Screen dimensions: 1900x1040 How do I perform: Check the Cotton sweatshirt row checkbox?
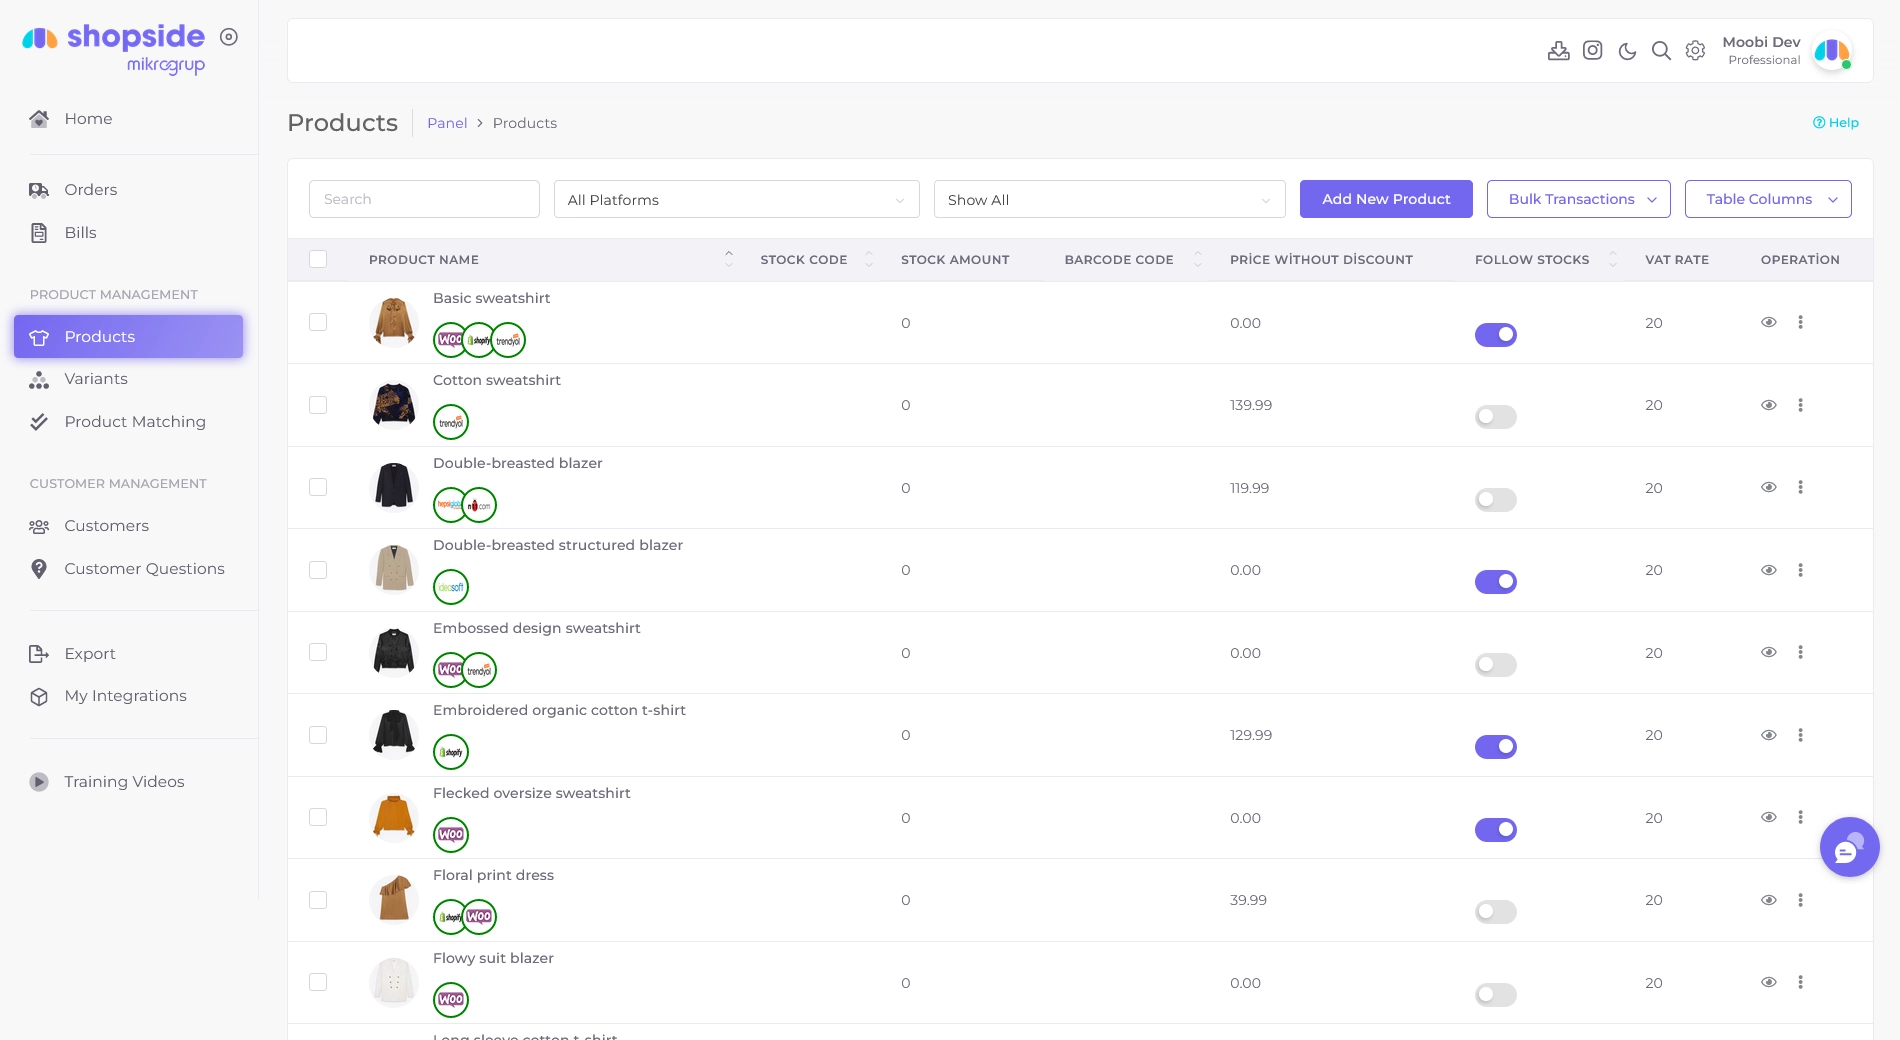tap(318, 405)
